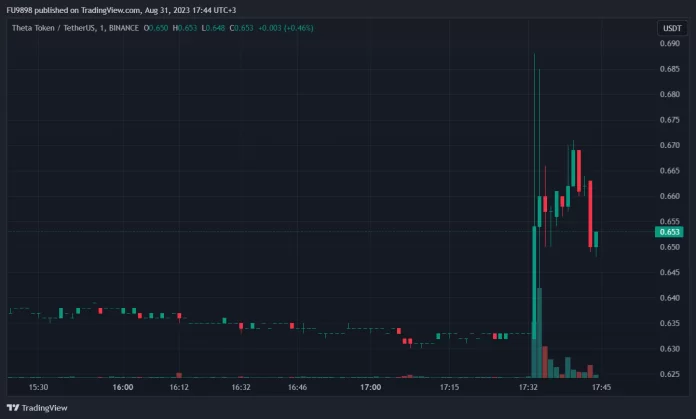Click the 16:32 time axis label
Image resolution: width=696 pixels, height=419 pixels.
(240, 386)
